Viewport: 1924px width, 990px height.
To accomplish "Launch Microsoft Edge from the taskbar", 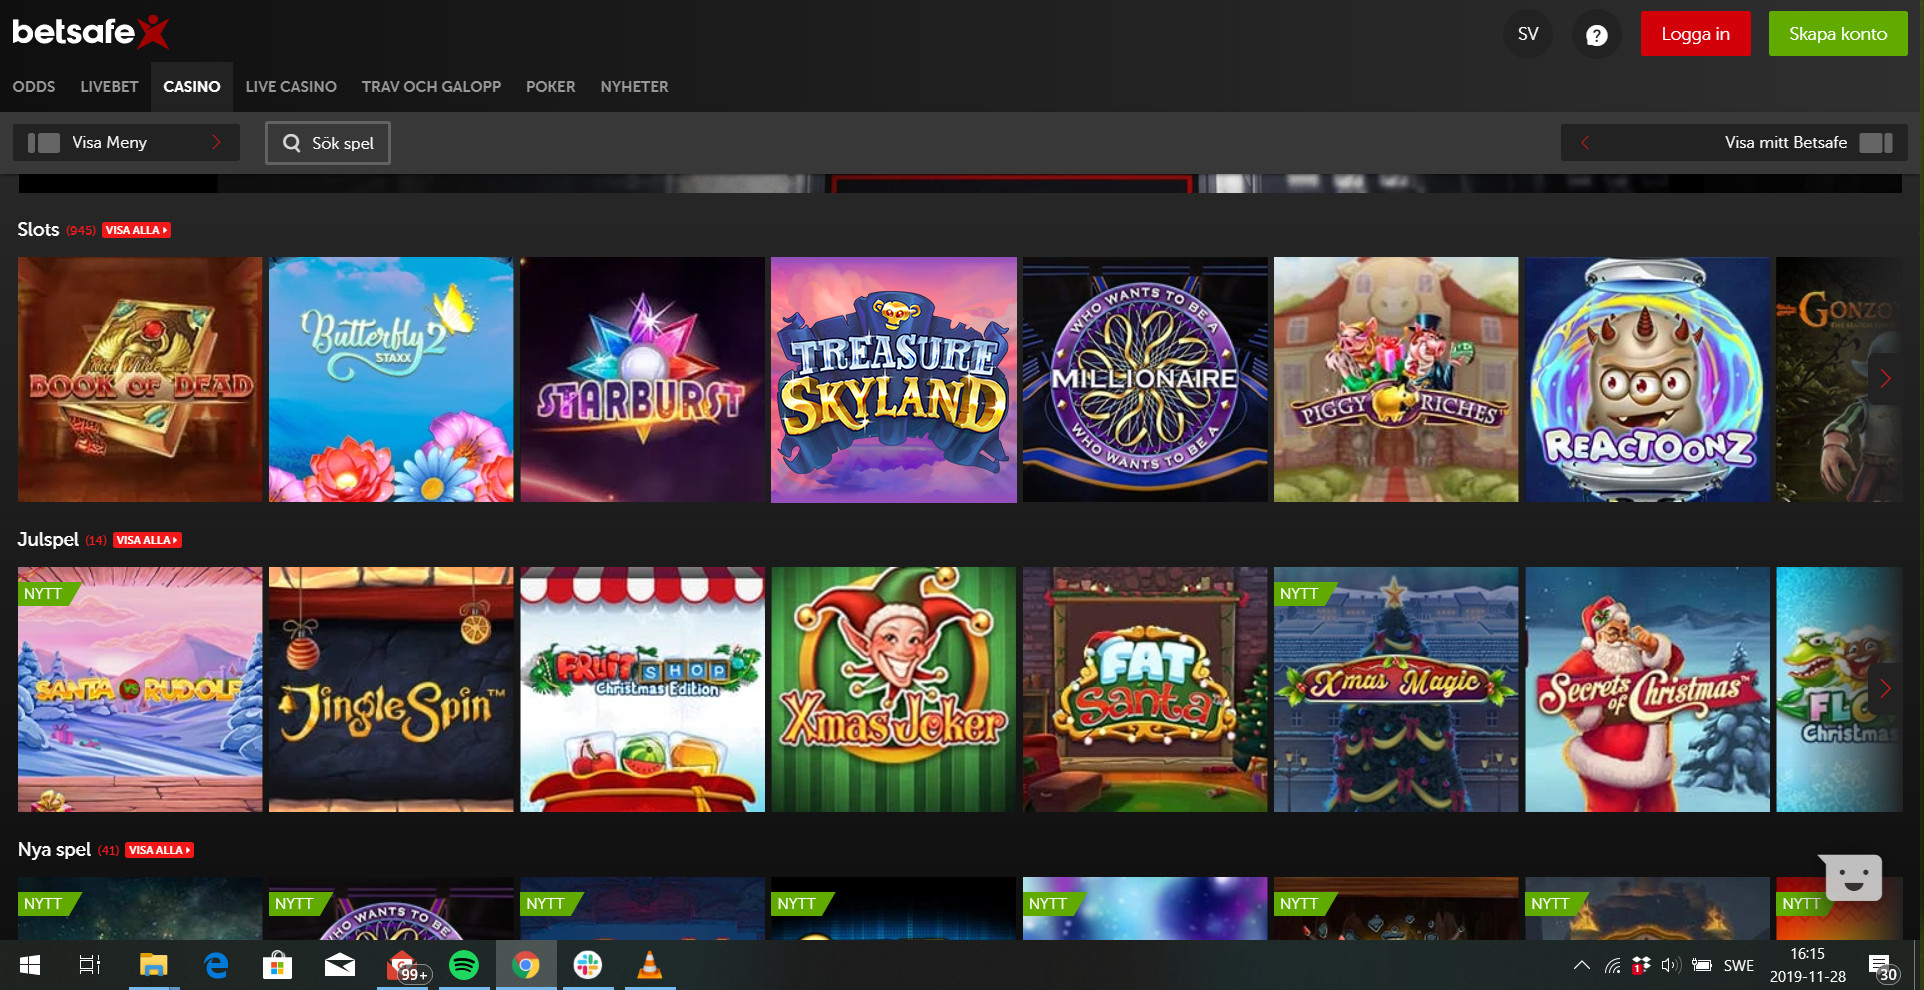I will coord(215,965).
